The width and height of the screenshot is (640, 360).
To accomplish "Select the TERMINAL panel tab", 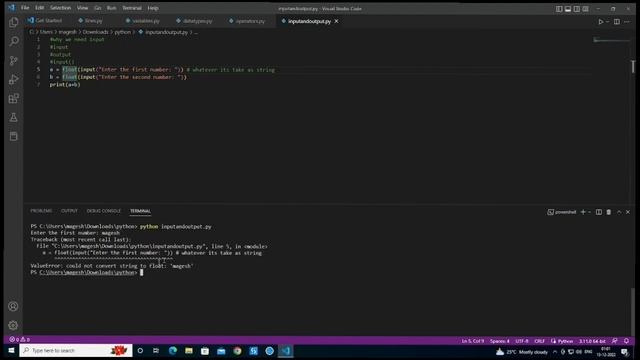I will coord(140,211).
